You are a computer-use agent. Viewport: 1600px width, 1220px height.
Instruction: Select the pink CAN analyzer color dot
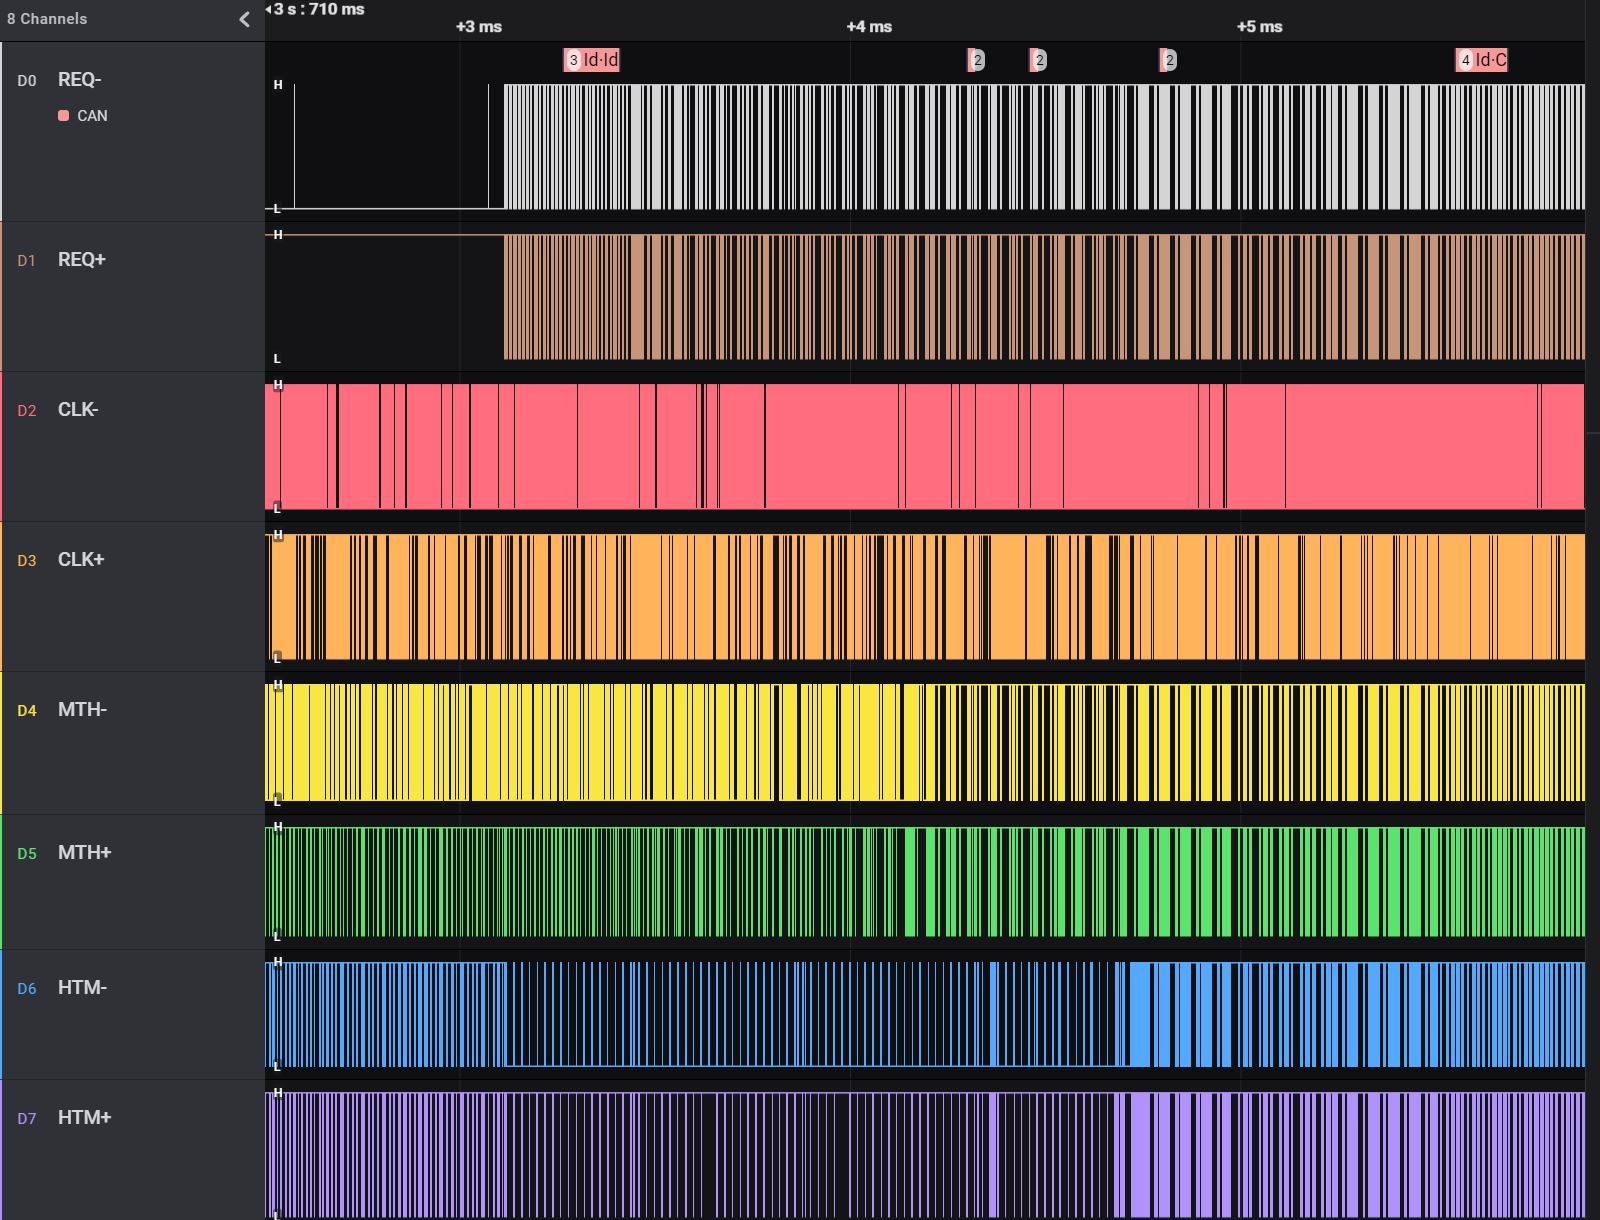coord(64,116)
